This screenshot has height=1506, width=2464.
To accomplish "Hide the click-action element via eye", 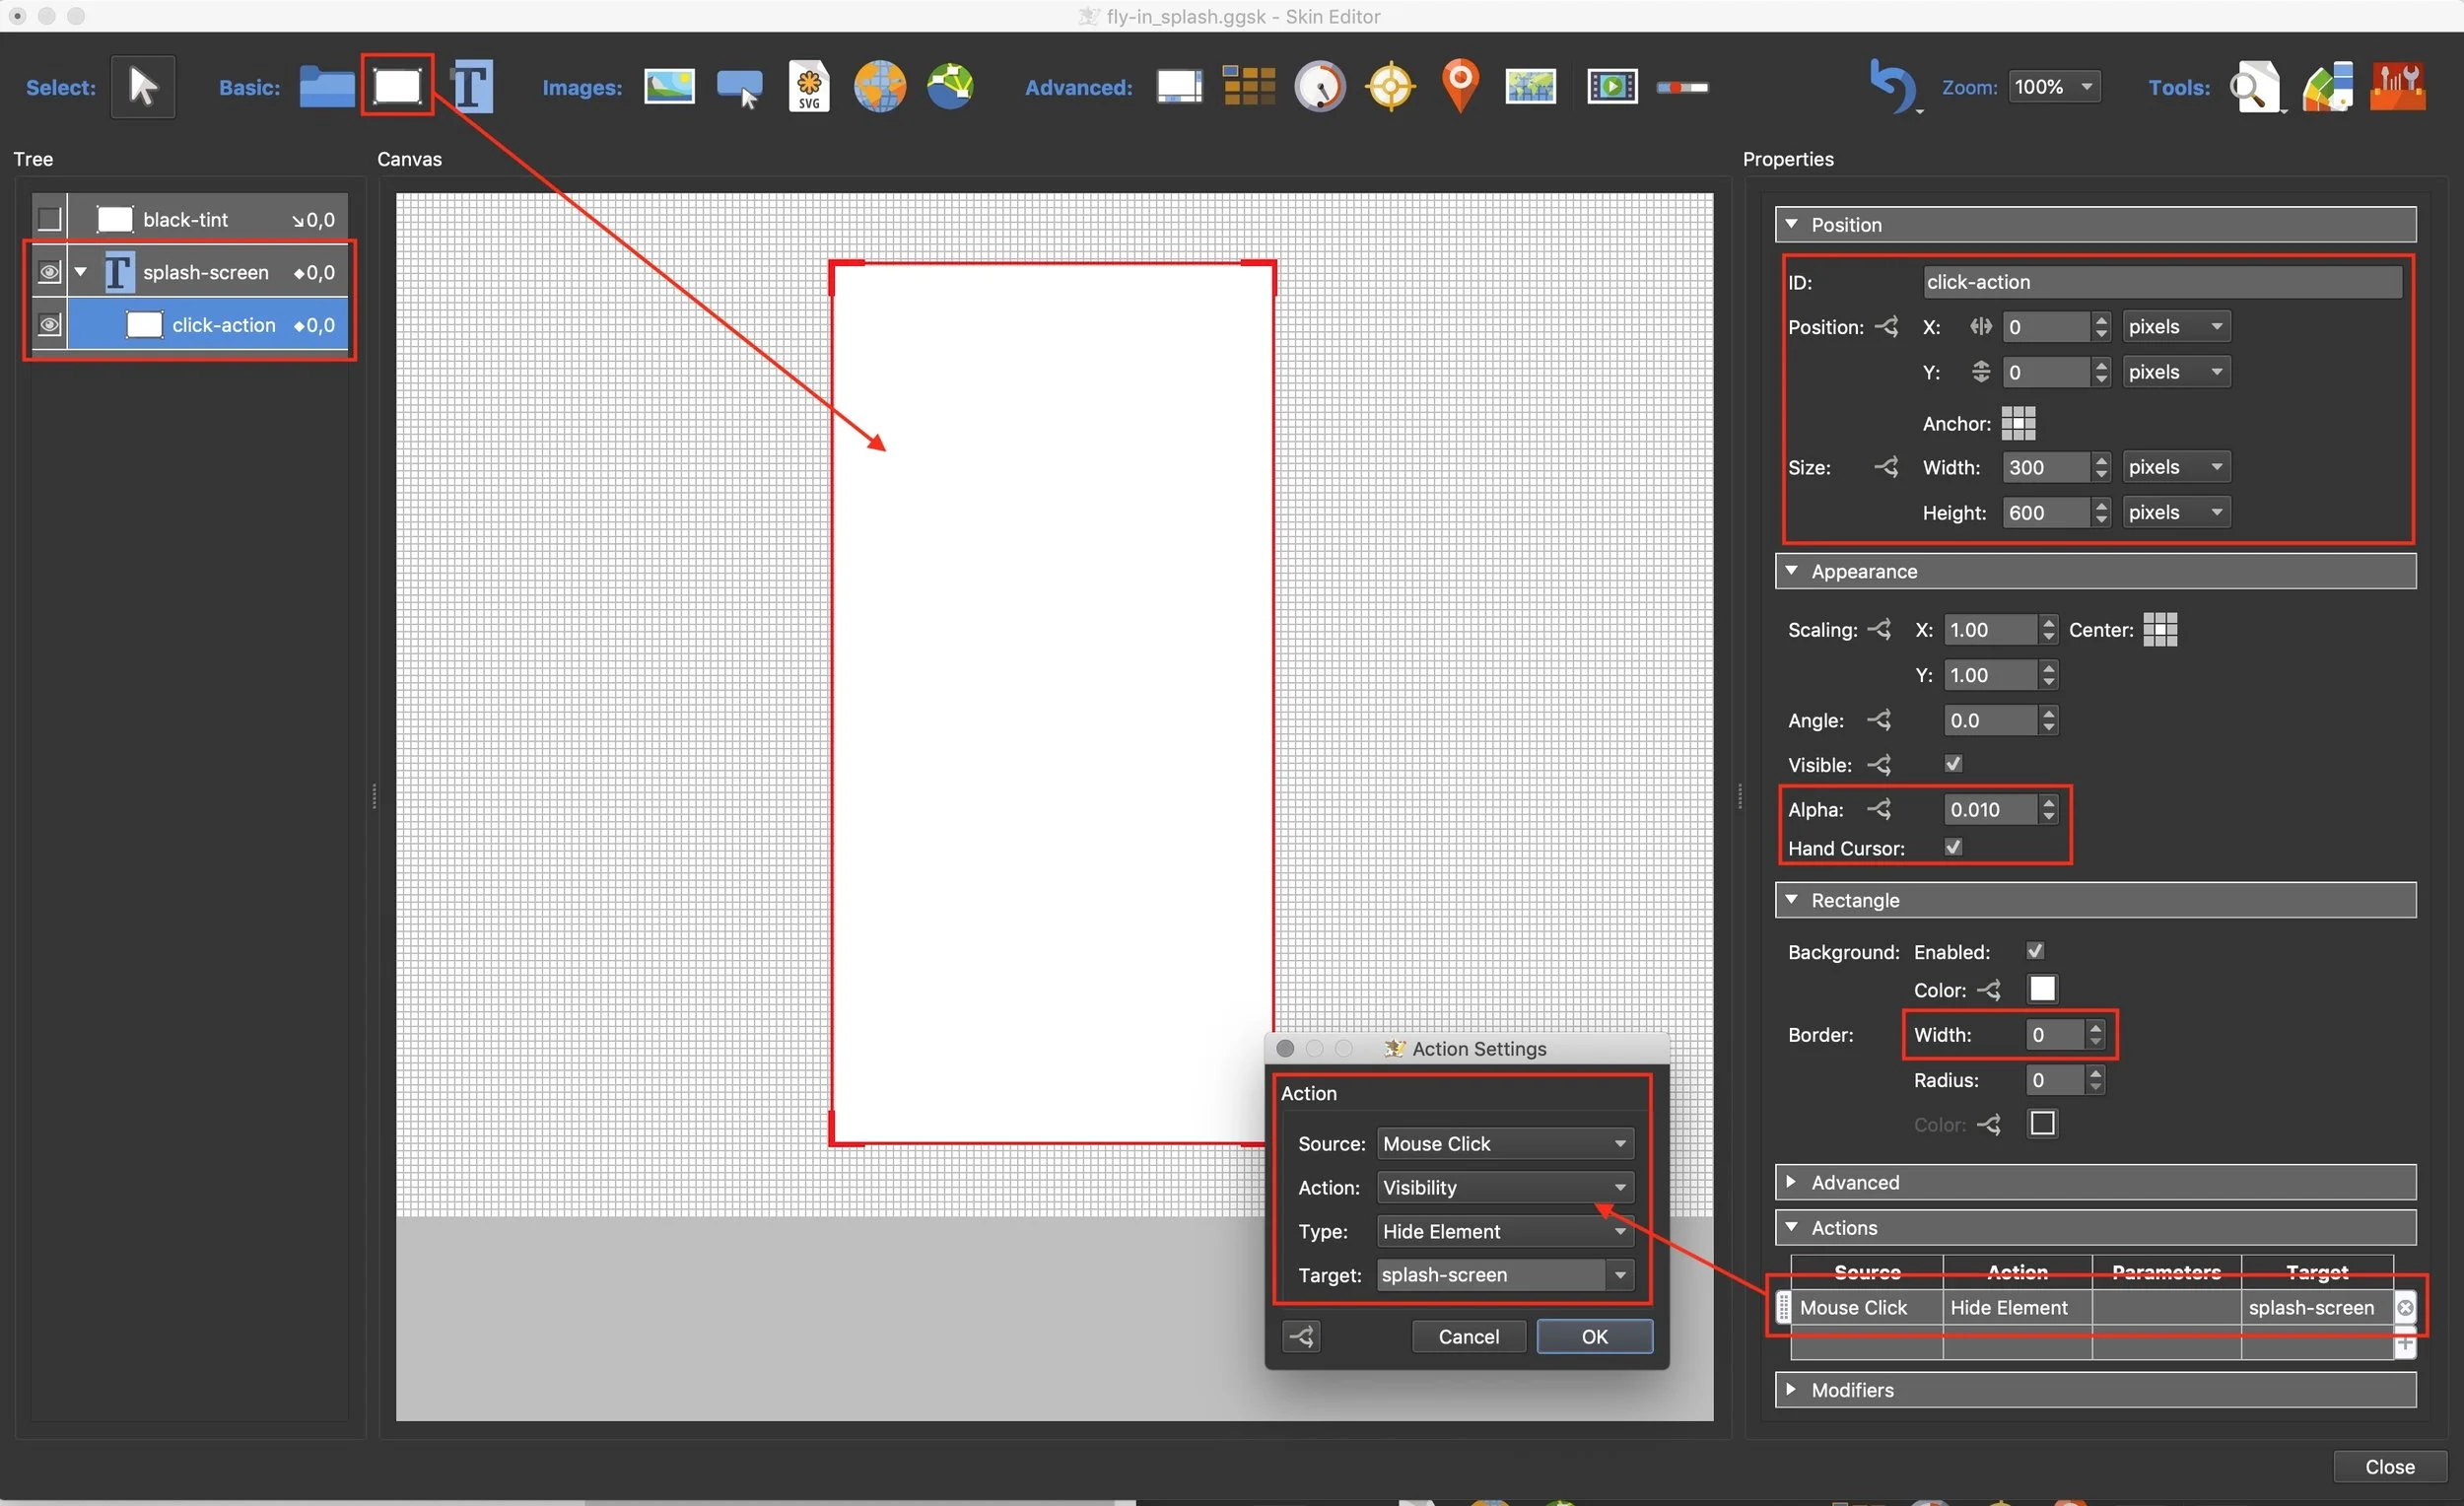I will (x=49, y=325).
